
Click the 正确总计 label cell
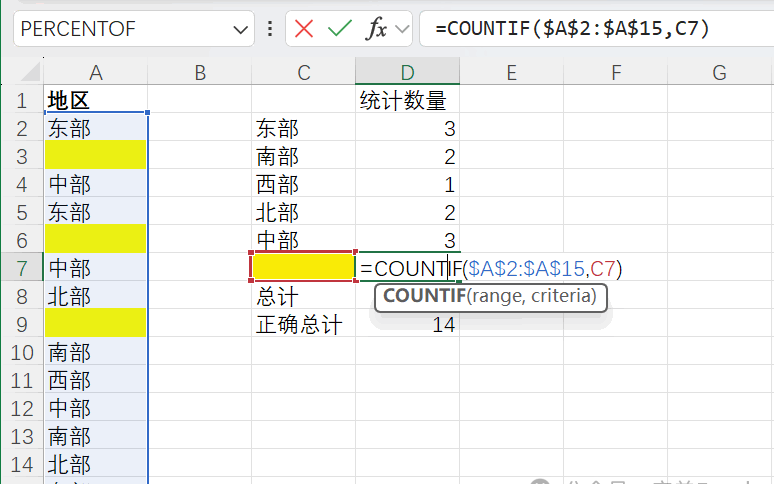click(x=304, y=324)
